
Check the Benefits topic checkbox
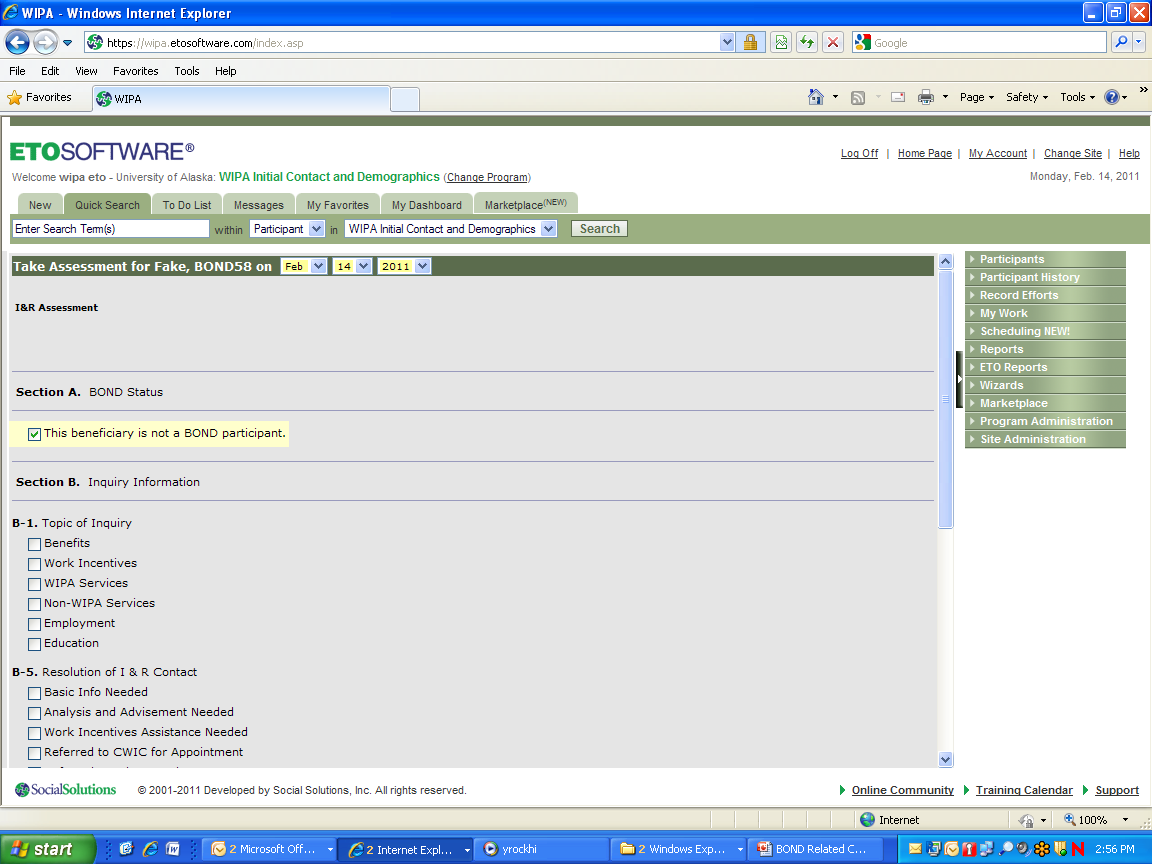pos(35,544)
